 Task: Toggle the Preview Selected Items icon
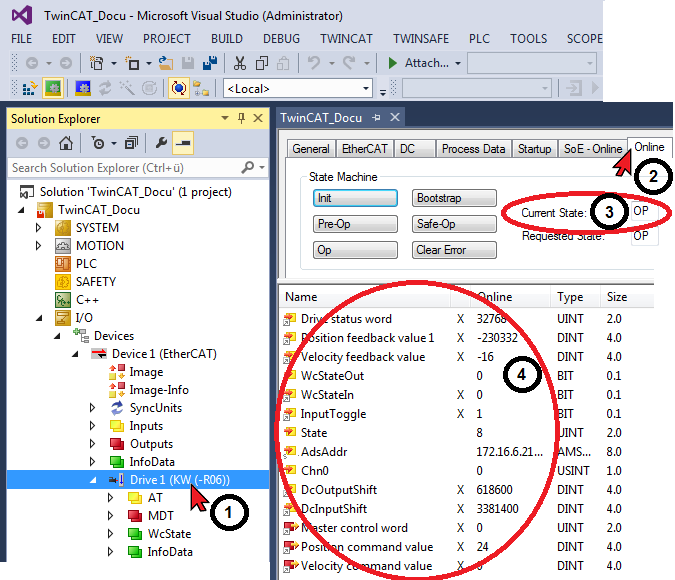coord(183,143)
